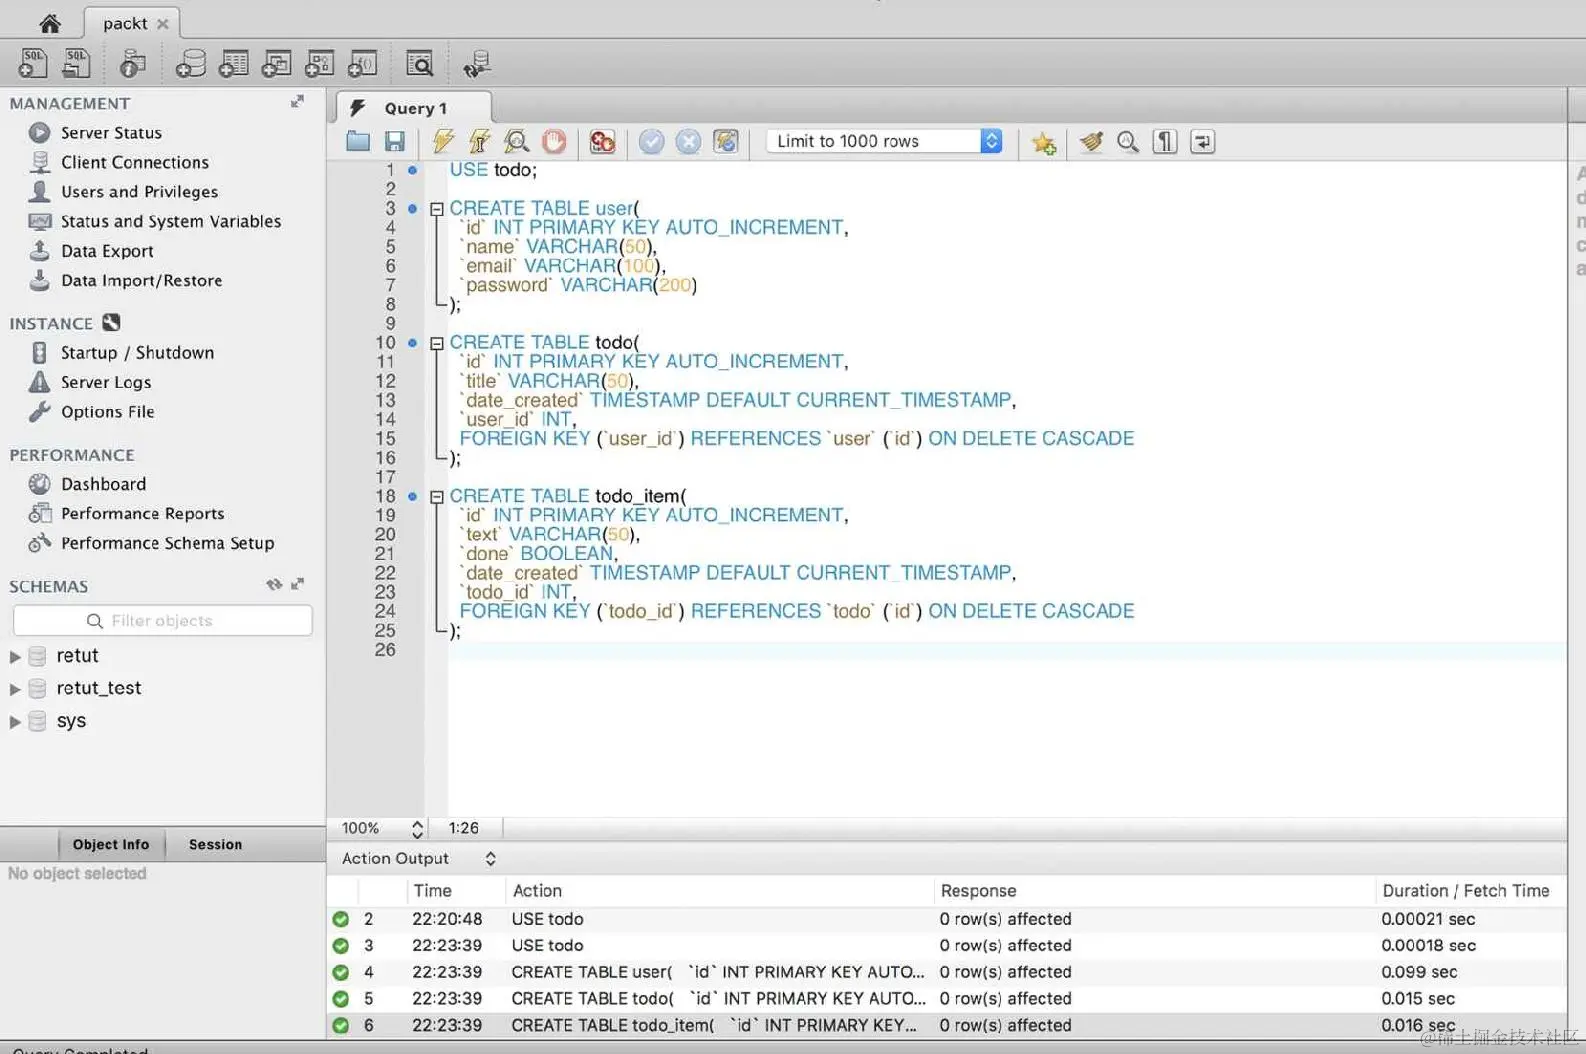Close the packt connection tab

(x=162, y=23)
